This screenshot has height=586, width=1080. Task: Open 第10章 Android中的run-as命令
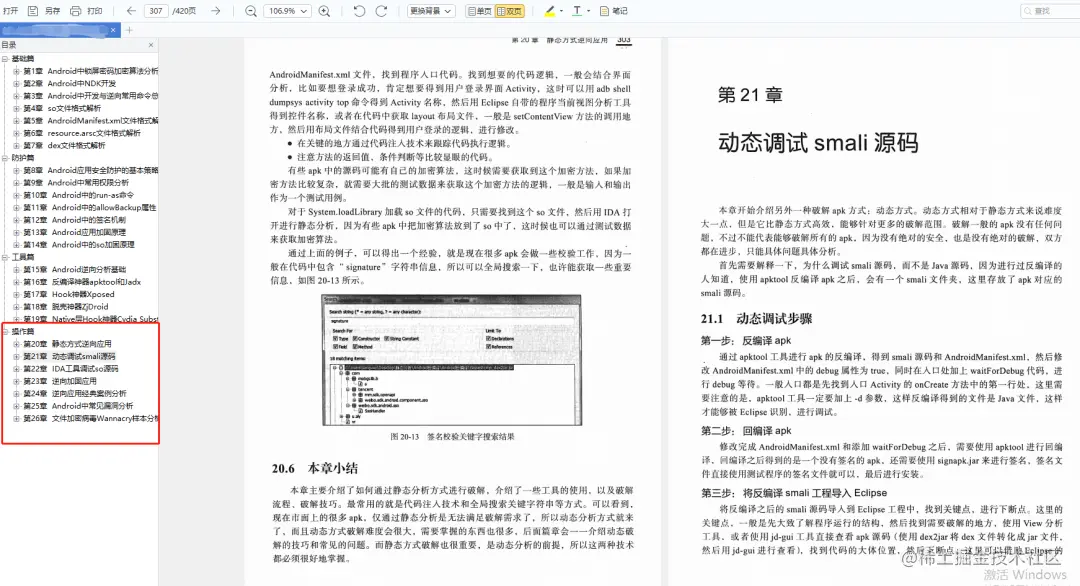(79, 195)
